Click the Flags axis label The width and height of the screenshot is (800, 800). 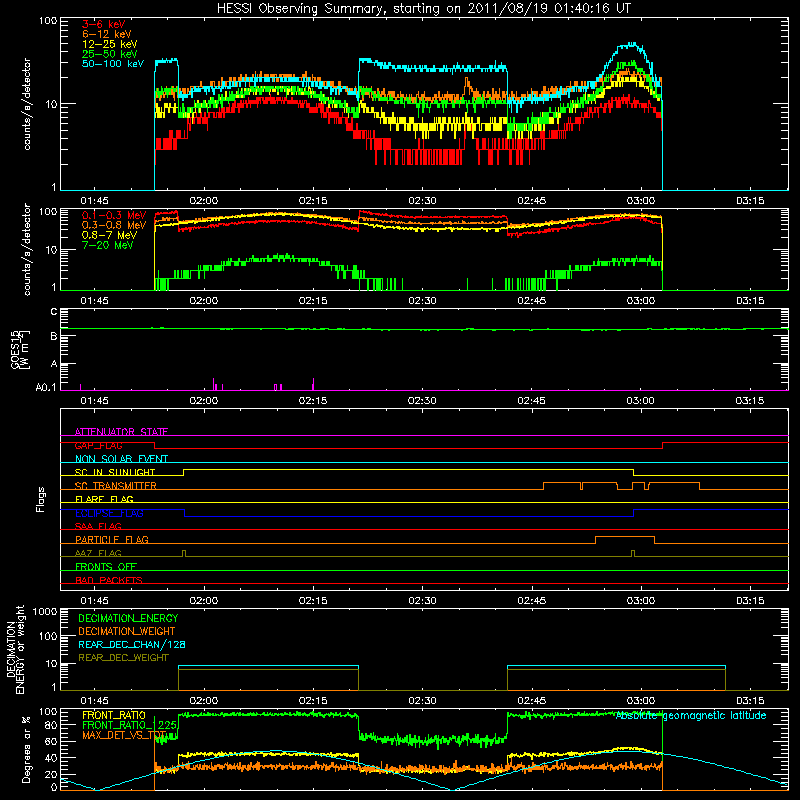41,499
